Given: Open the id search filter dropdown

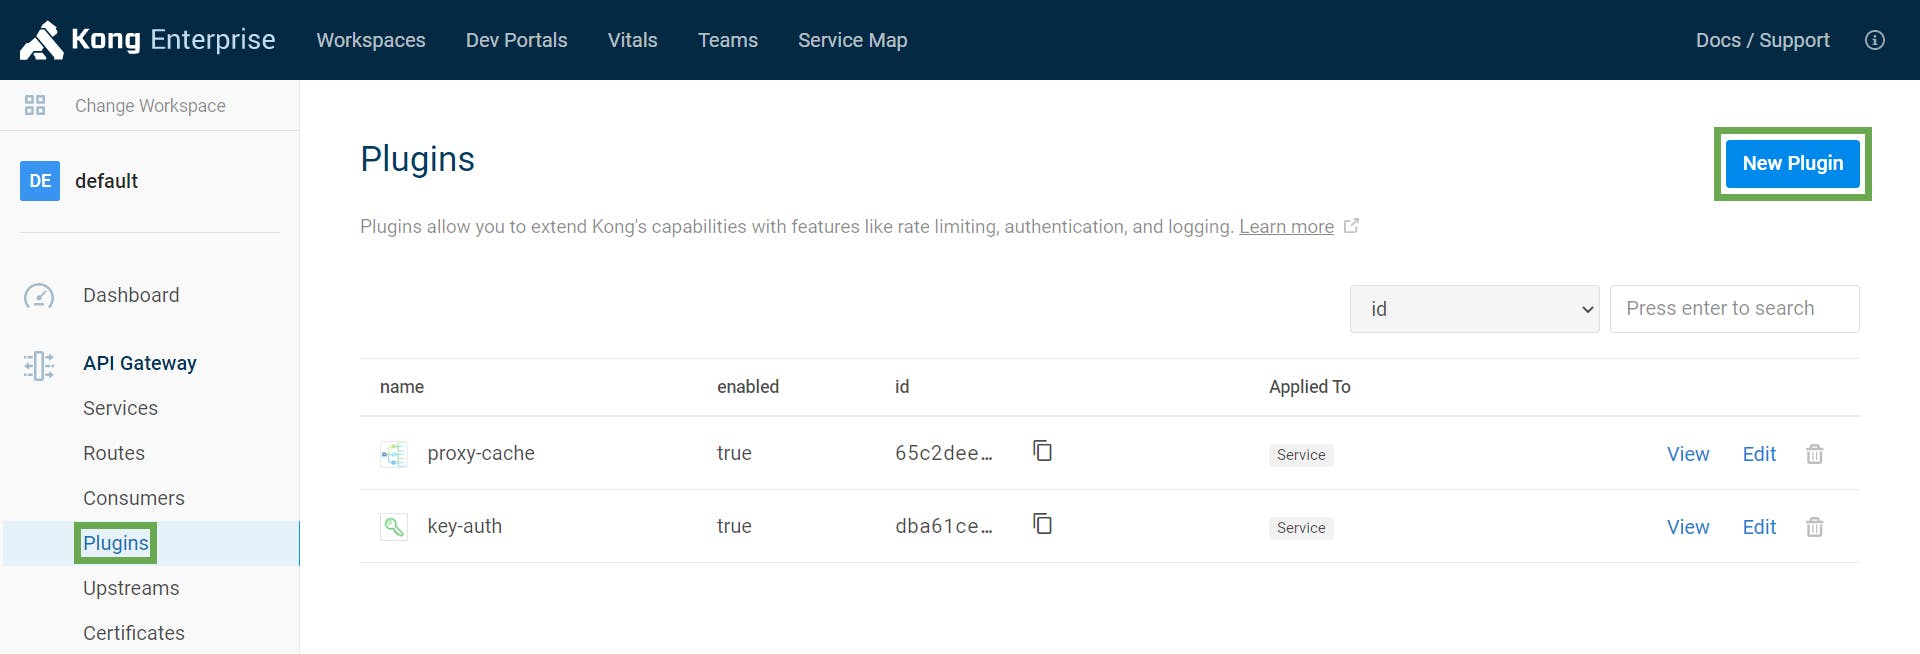Looking at the screenshot, I should coord(1475,309).
